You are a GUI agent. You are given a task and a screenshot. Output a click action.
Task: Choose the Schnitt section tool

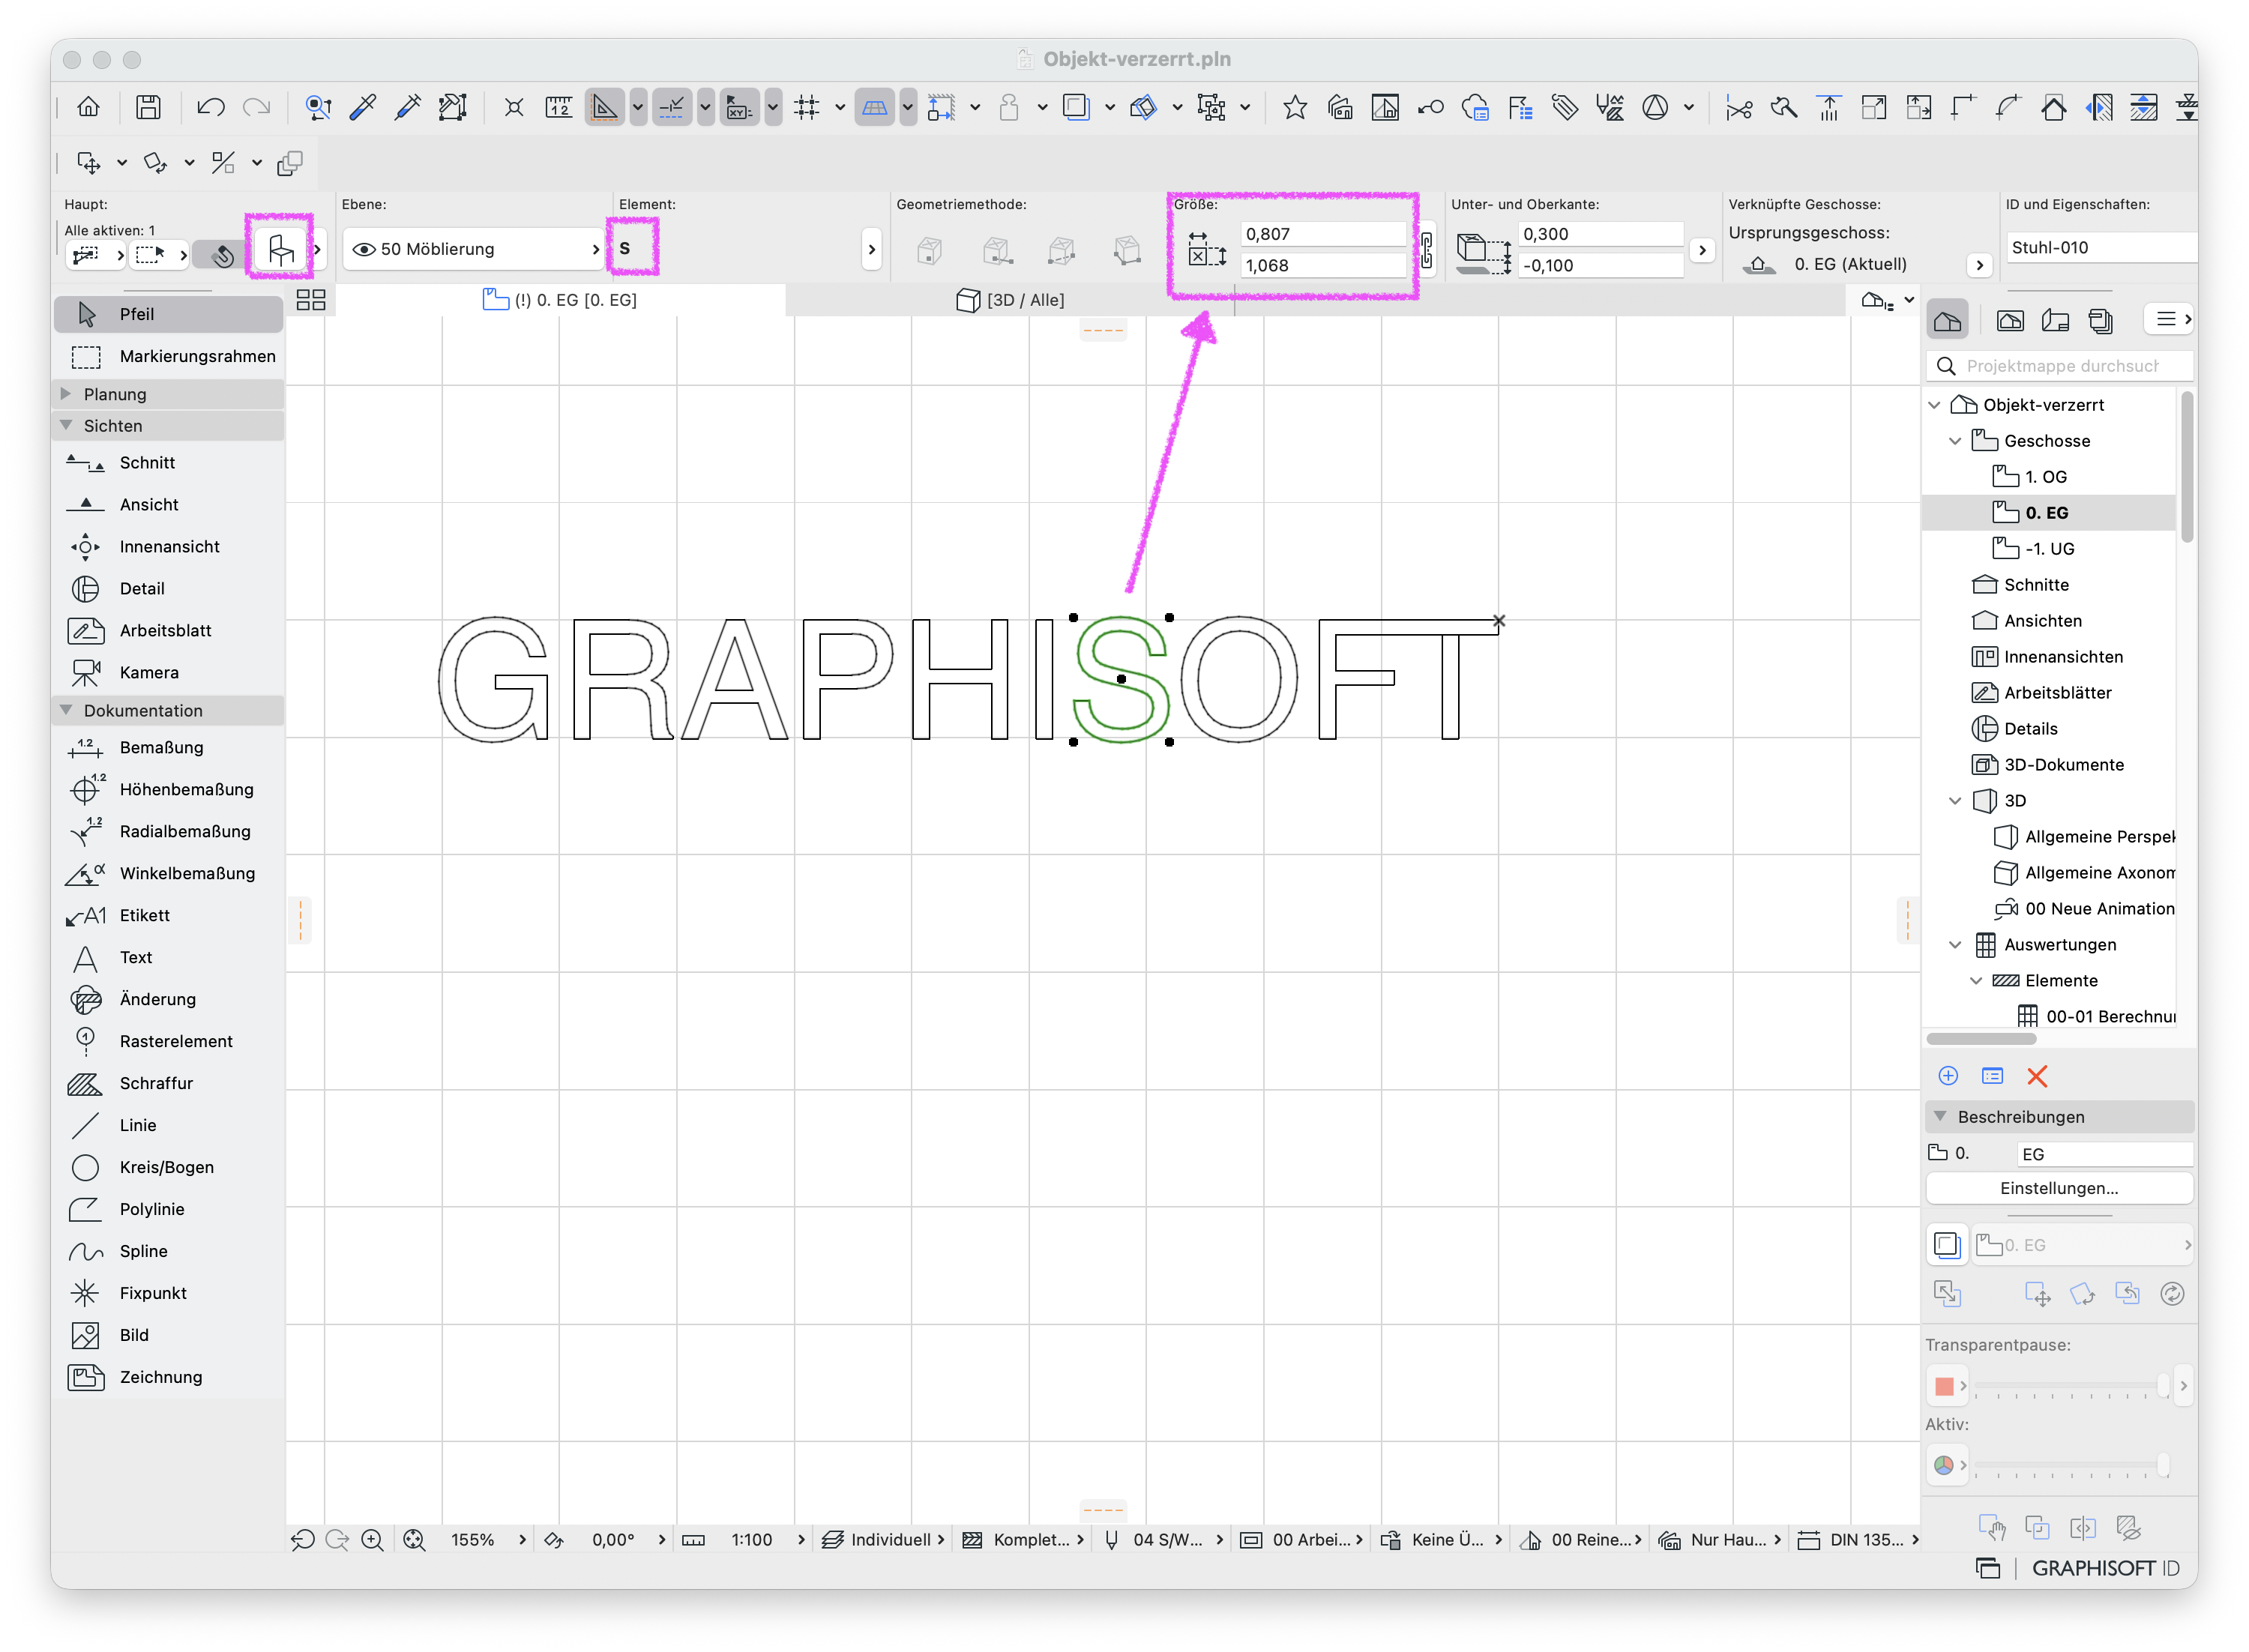[x=168, y=463]
